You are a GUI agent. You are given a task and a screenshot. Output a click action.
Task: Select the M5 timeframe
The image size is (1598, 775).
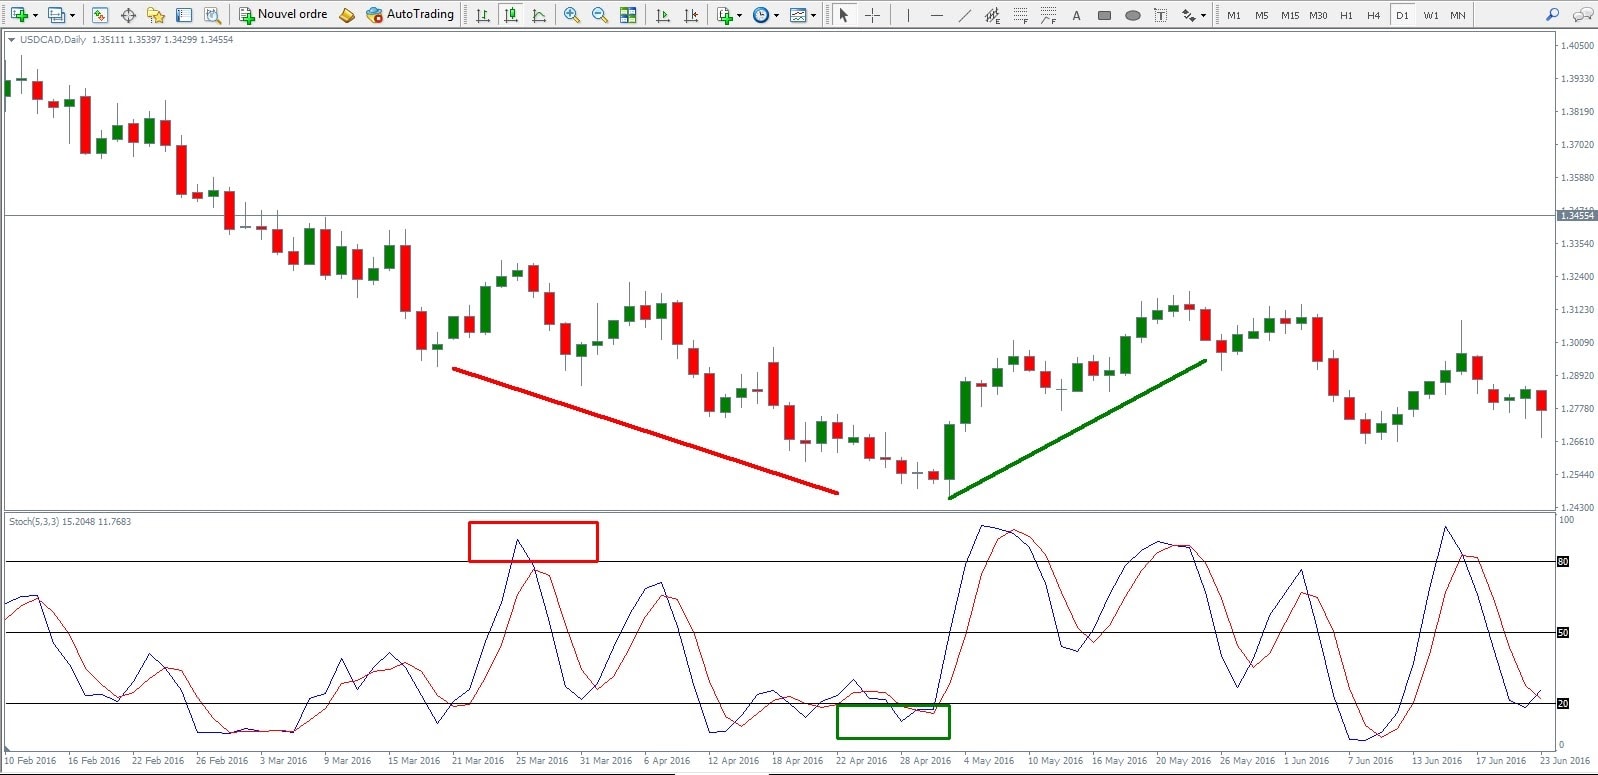click(1262, 15)
